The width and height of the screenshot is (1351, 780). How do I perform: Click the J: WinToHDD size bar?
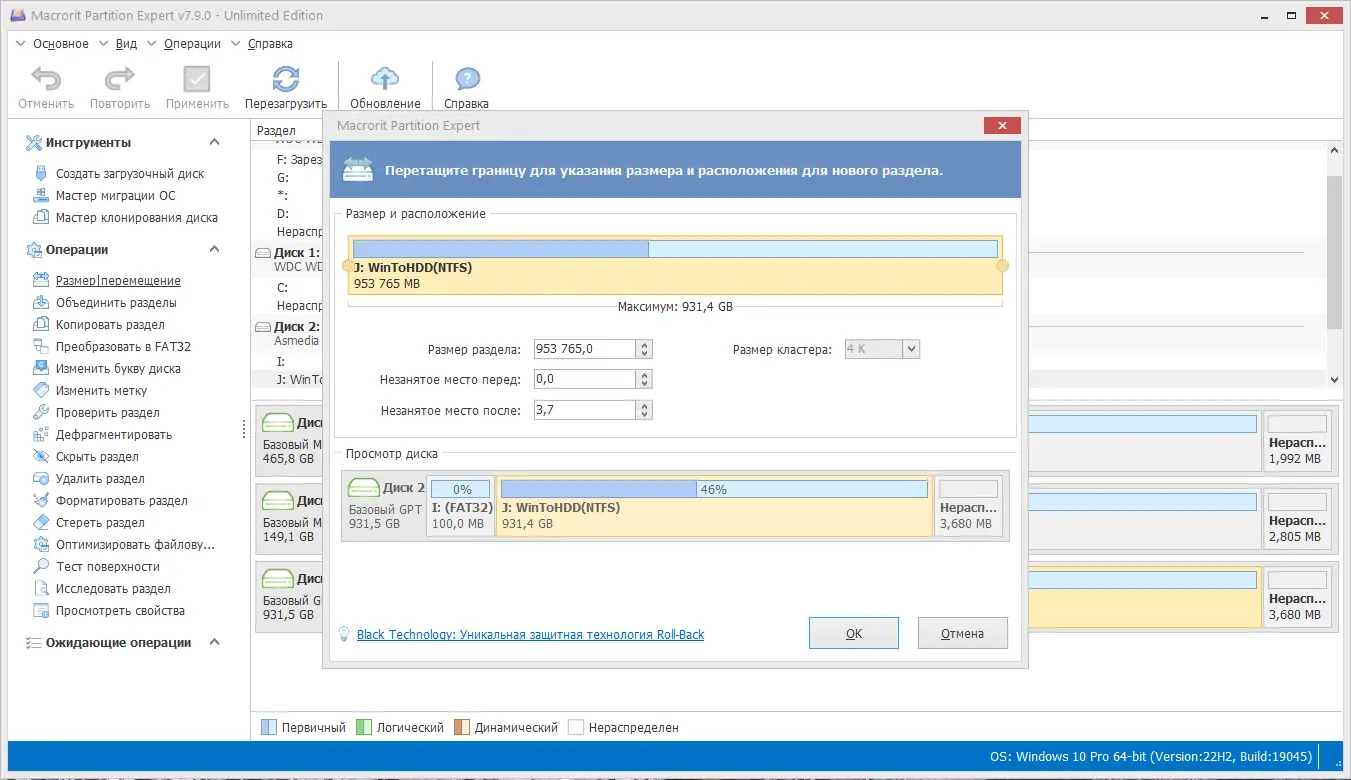pos(675,249)
